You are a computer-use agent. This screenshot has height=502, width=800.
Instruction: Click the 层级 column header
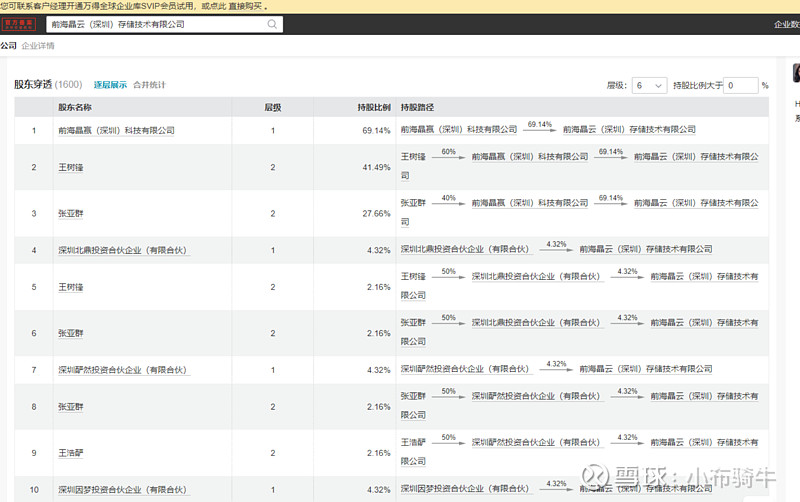272,107
